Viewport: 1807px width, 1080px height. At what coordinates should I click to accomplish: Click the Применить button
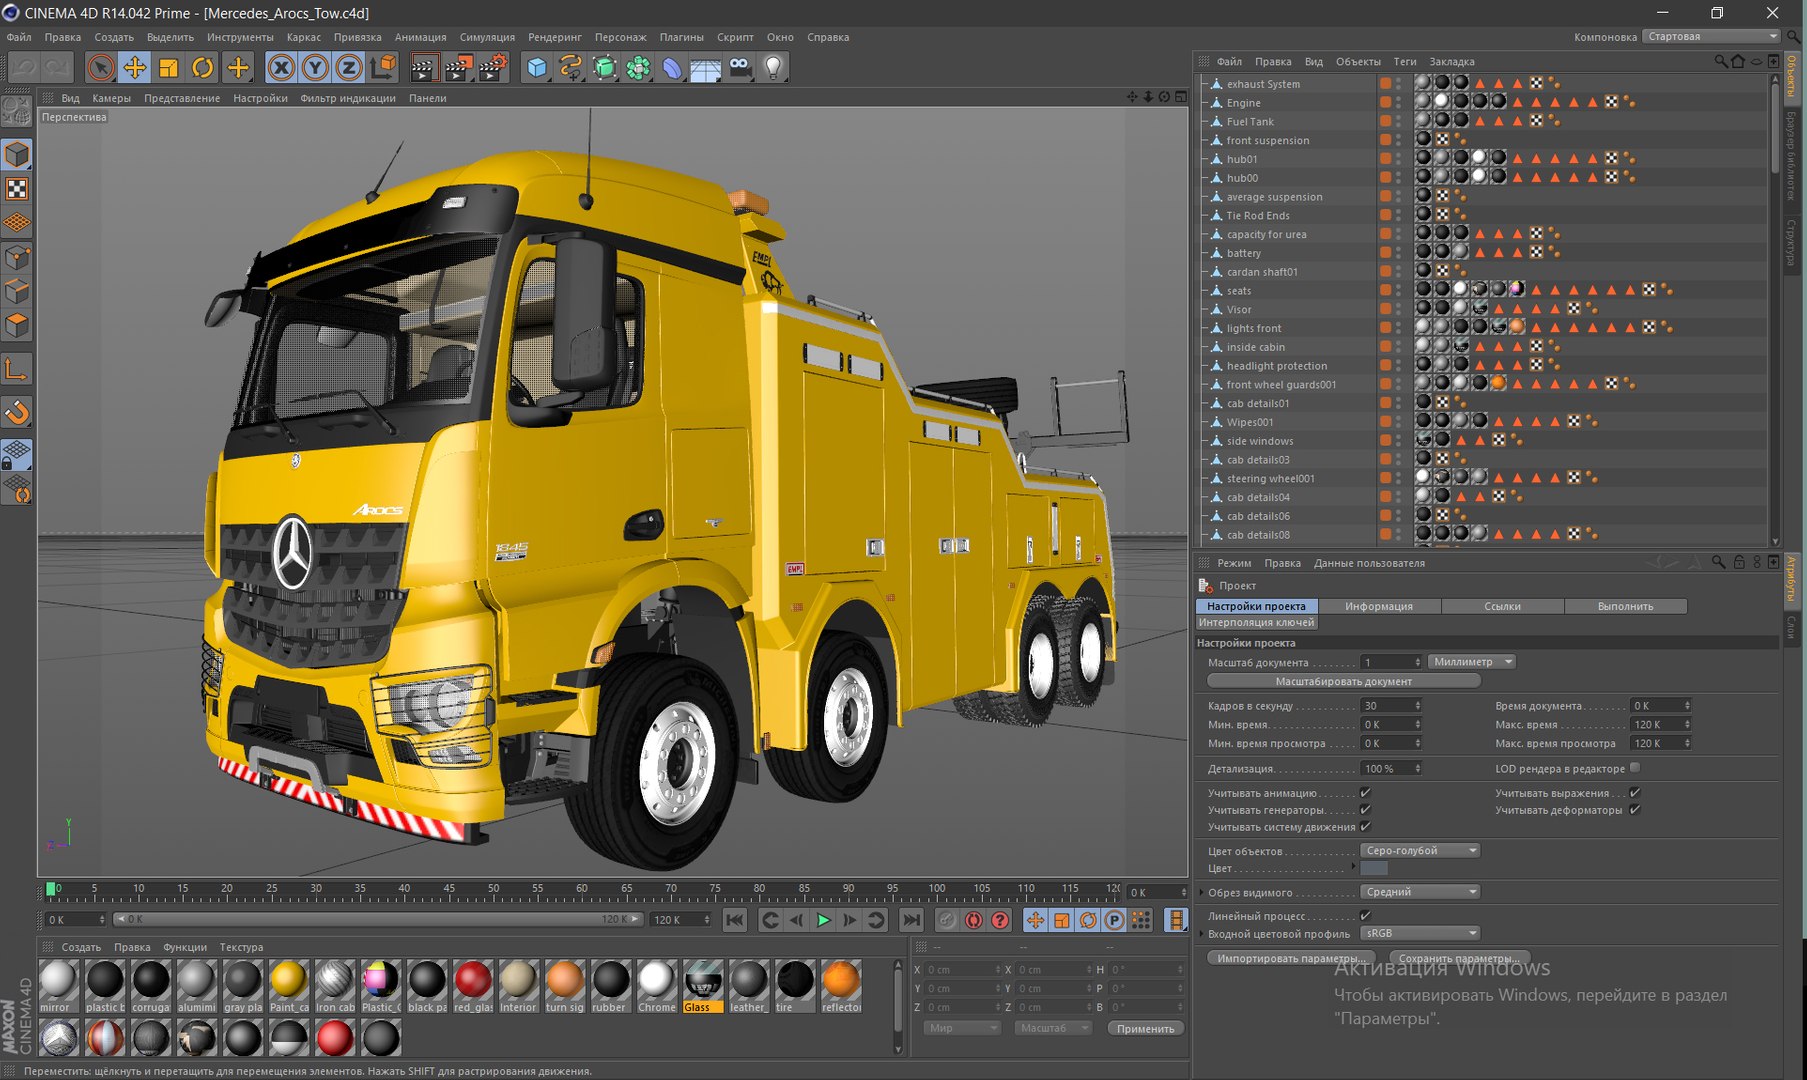1146,1028
